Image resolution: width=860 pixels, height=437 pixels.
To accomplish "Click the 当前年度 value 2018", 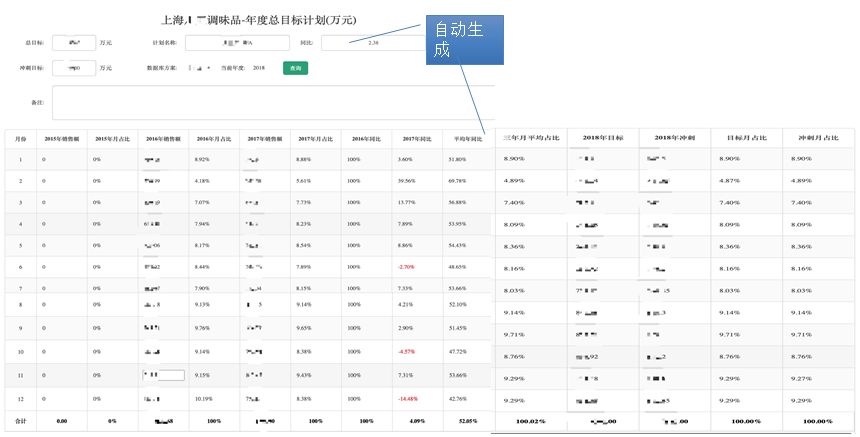I will 259,68.
